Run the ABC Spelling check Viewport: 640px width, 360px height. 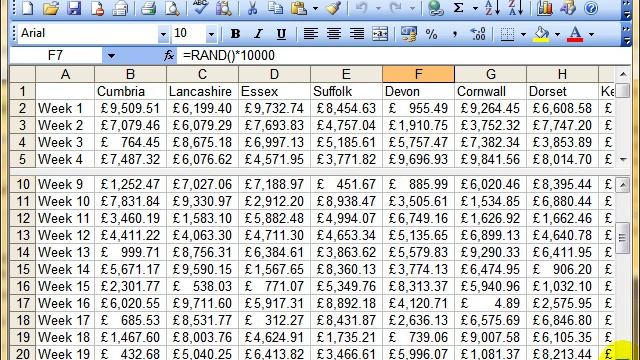200,8
